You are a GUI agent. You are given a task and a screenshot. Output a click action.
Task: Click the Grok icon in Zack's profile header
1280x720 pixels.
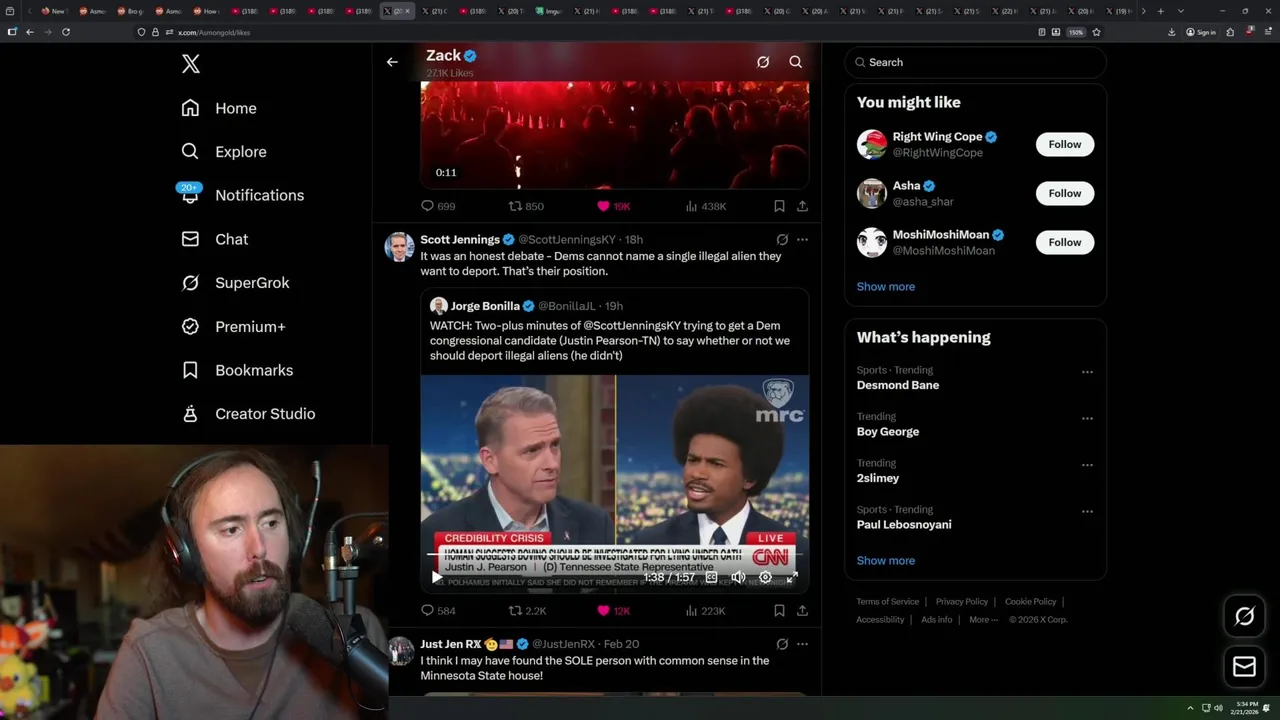(763, 62)
